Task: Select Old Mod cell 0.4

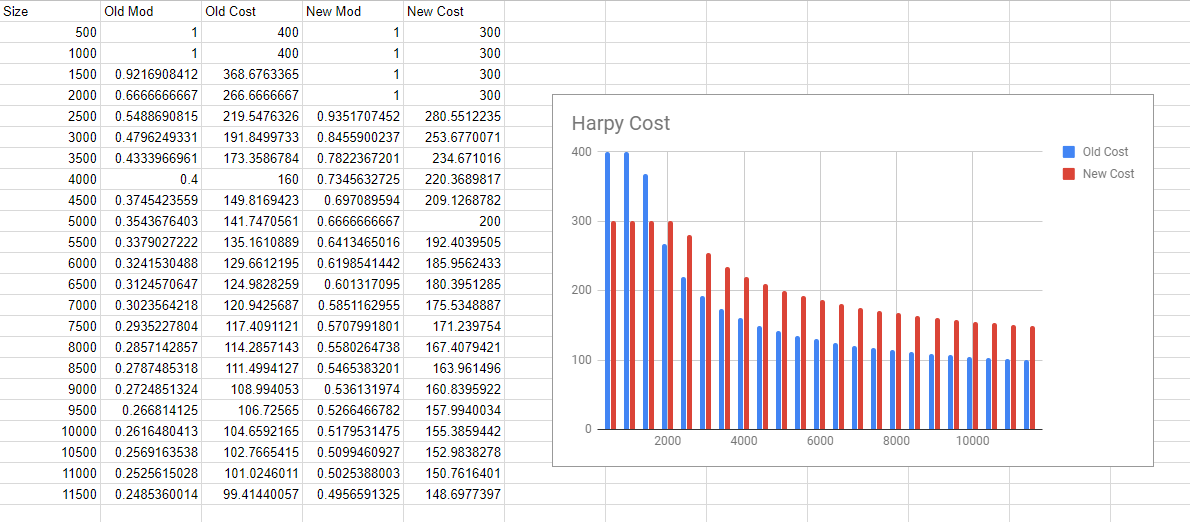Action: [x=151, y=180]
